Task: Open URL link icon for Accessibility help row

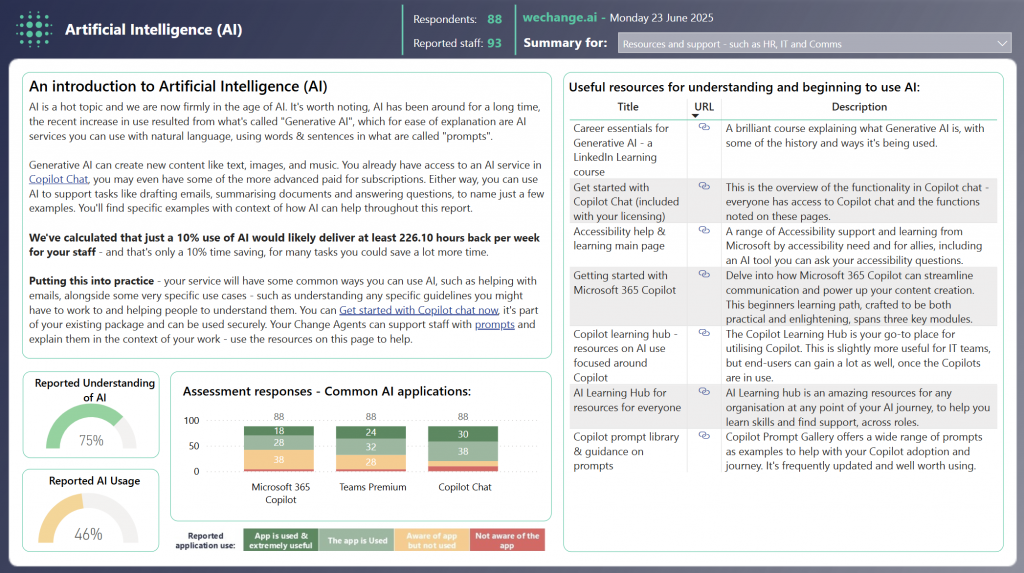Action: (x=703, y=231)
